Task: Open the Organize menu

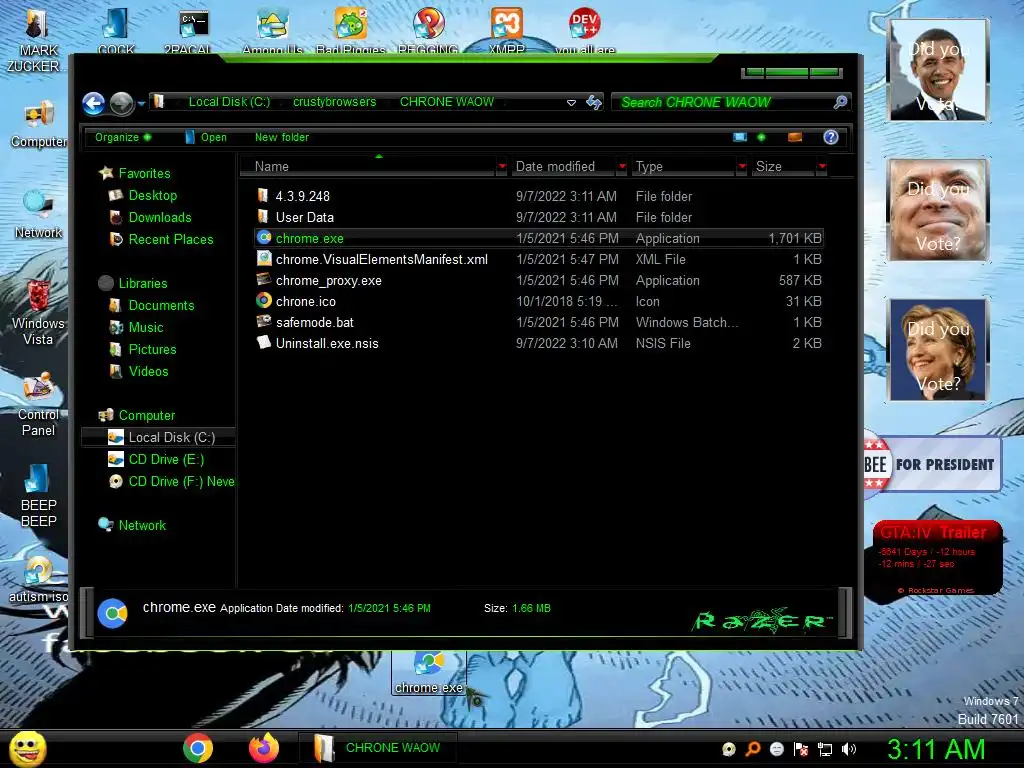Action: tap(123, 137)
